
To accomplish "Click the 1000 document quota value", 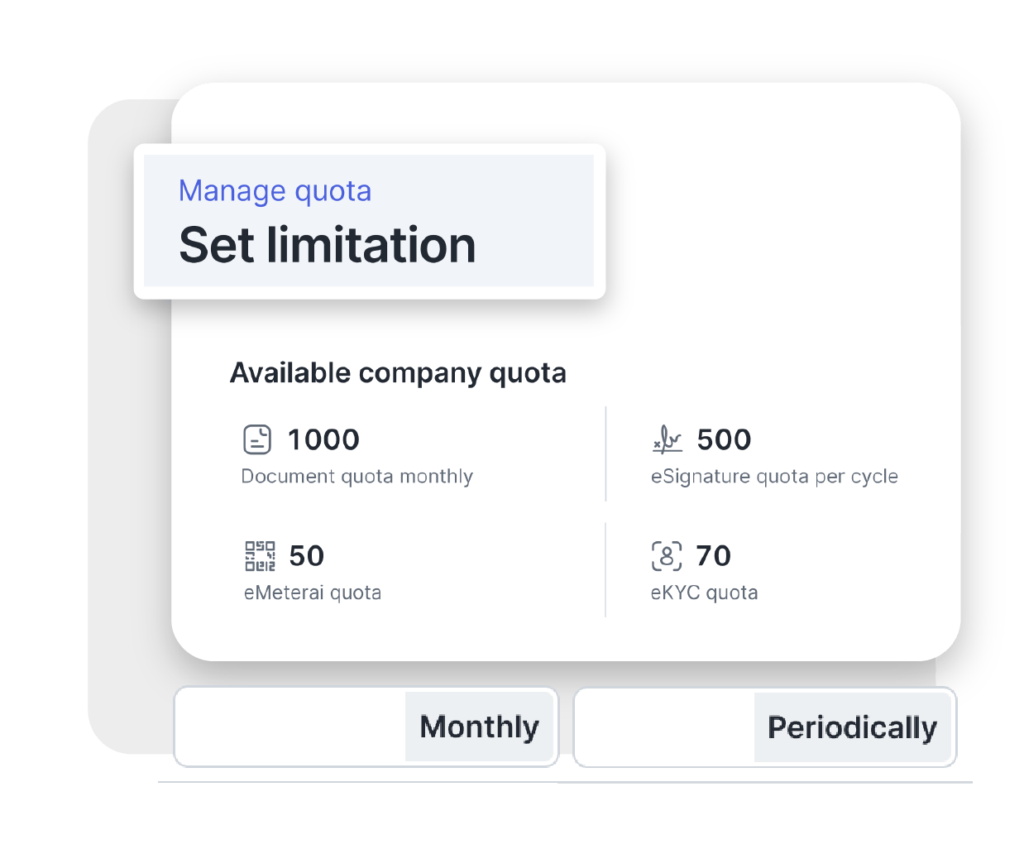I will coord(323,440).
